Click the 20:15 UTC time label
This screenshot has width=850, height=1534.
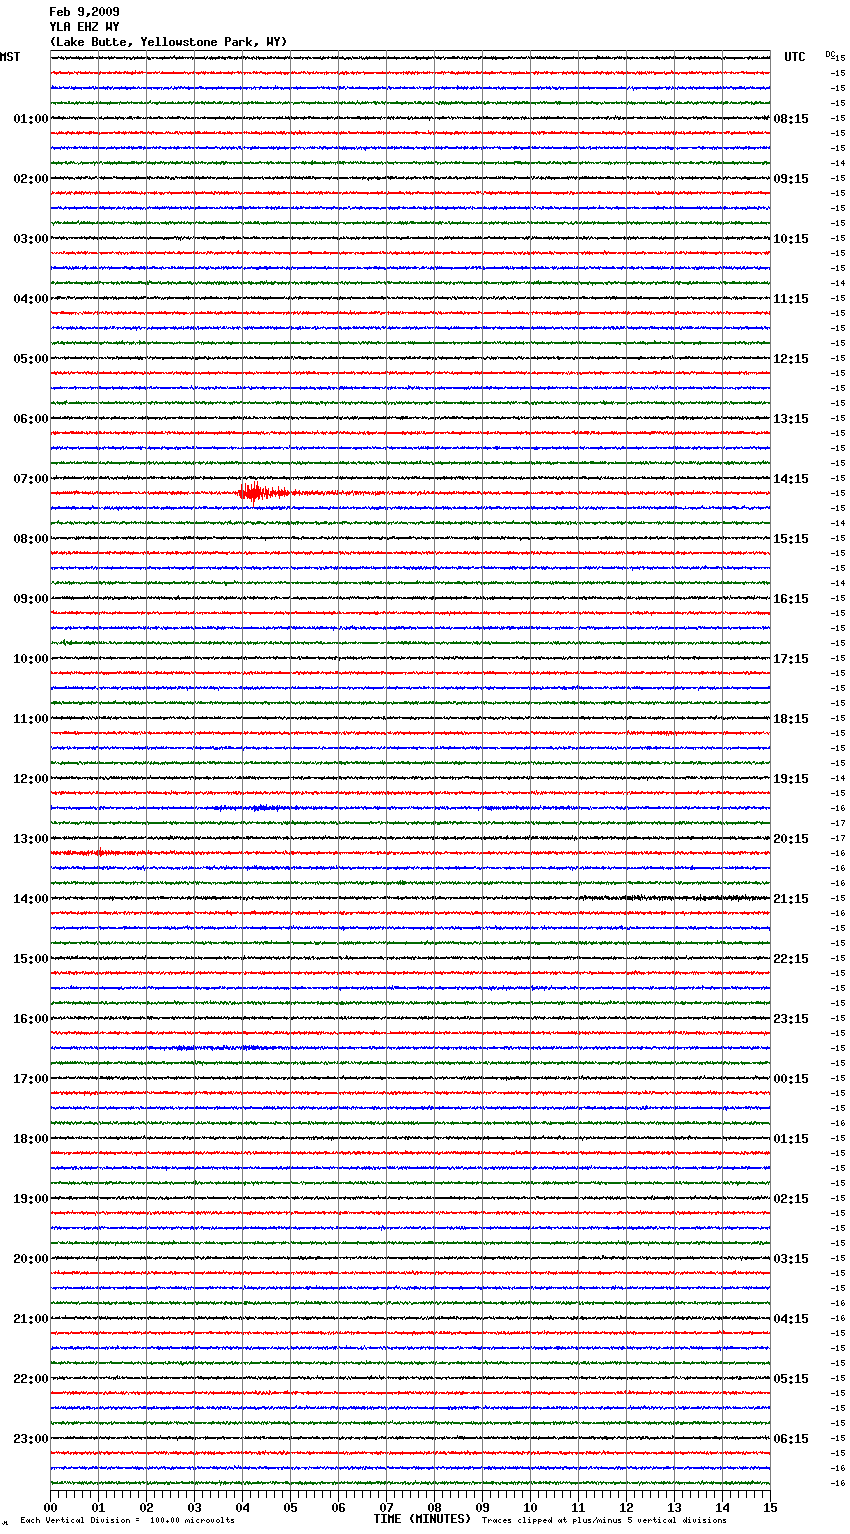point(791,839)
